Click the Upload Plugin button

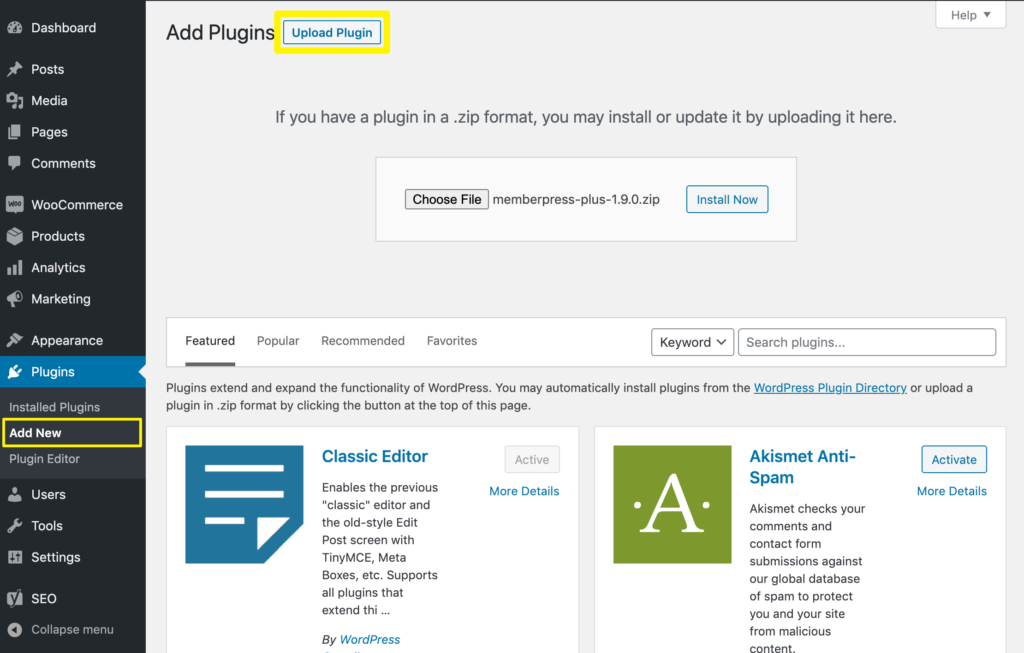(x=332, y=33)
